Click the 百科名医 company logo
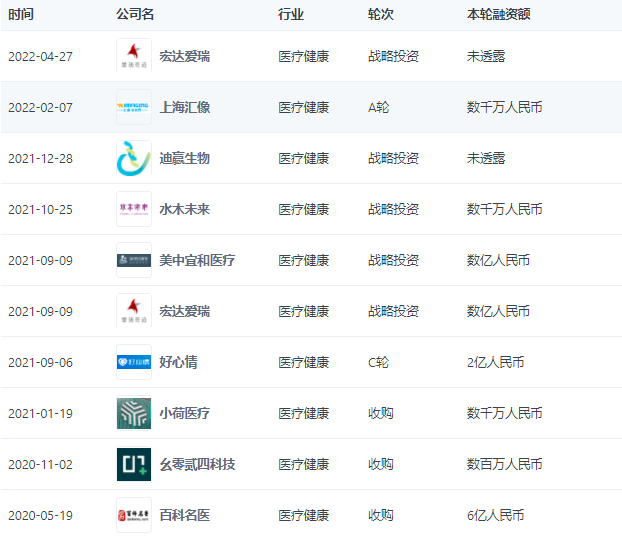622x537 pixels. (x=134, y=515)
